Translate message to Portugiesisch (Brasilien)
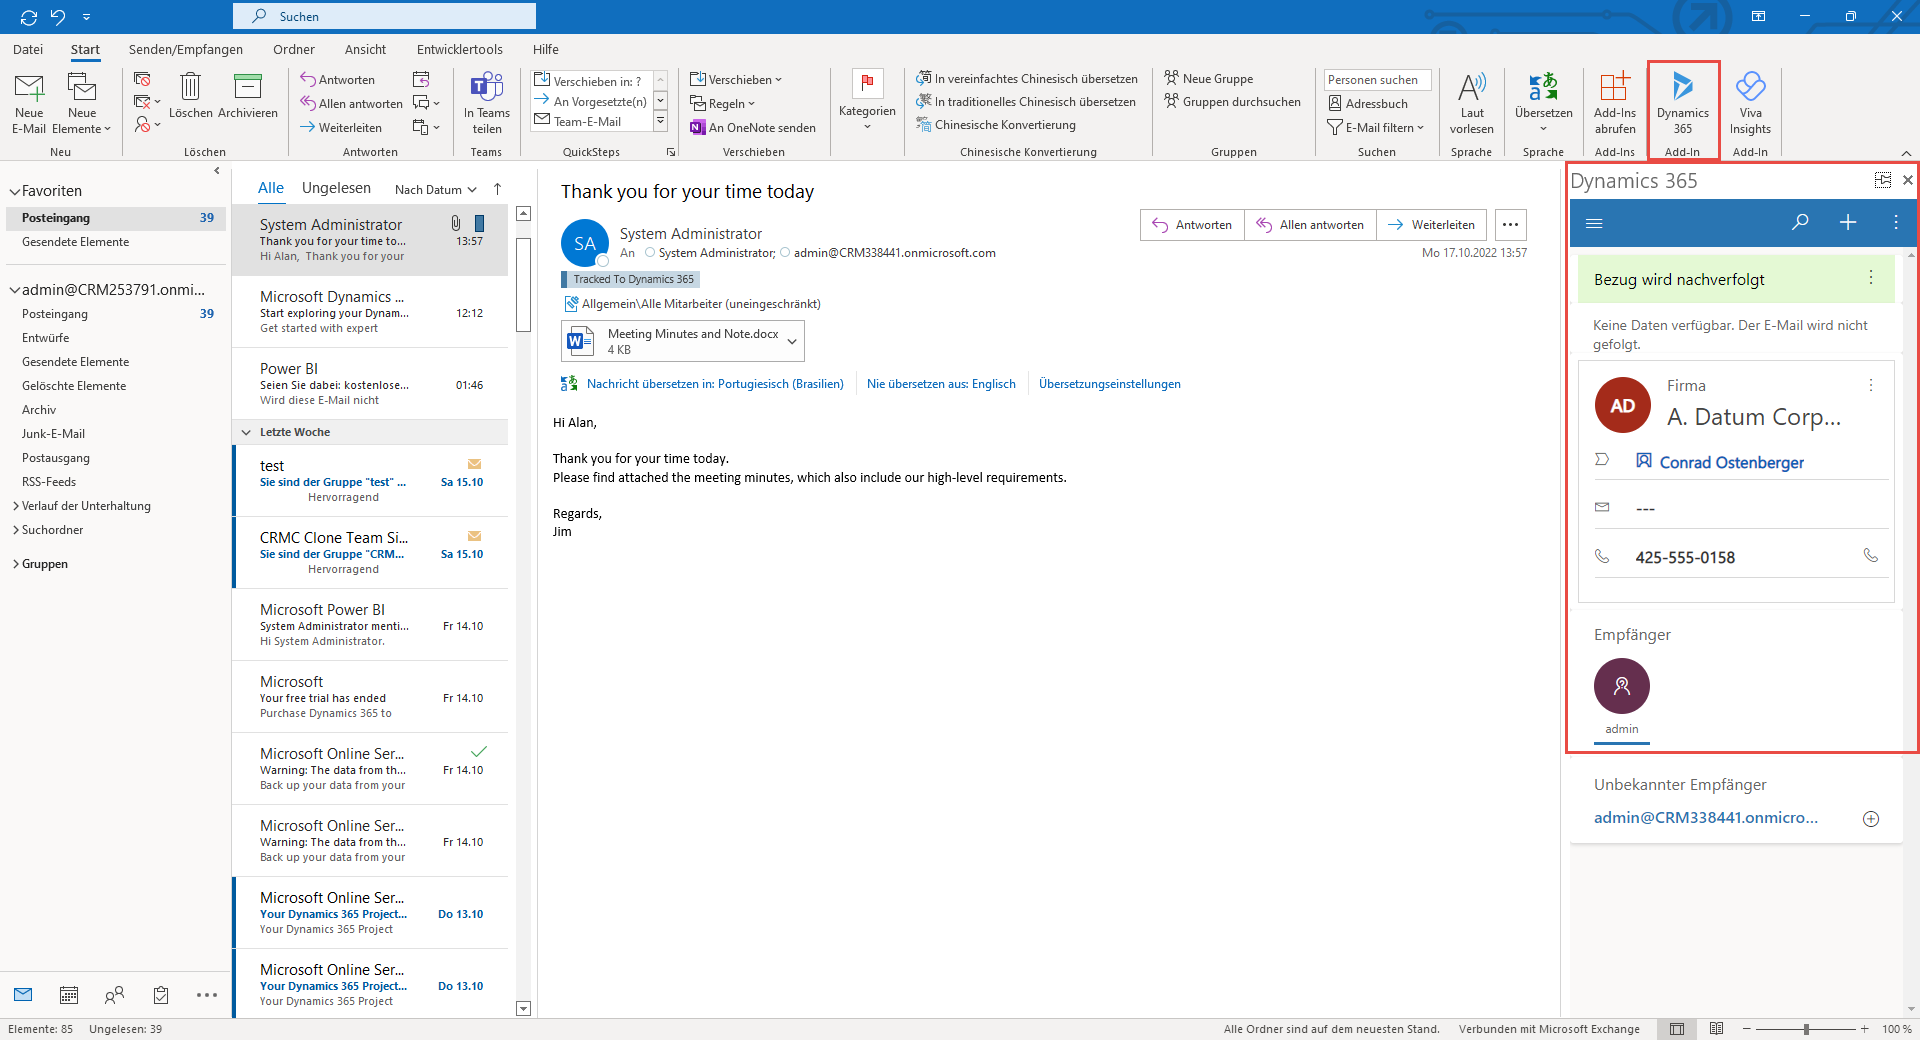 click(715, 384)
